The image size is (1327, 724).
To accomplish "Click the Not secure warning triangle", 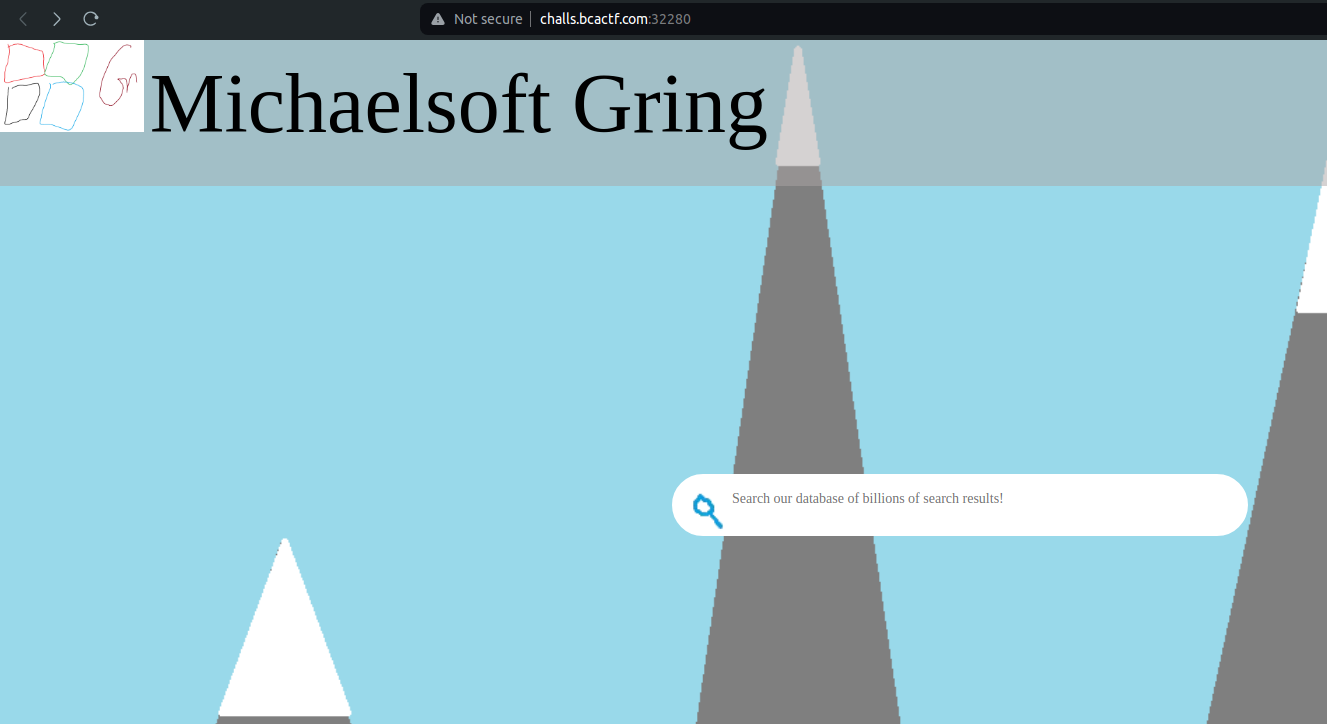I will pyautogui.click(x=437, y=19).
